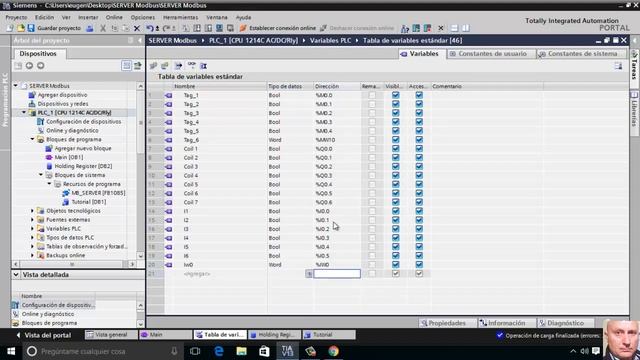Image resolution: width=640 pixels, height=360 pixels.
Task: Collapse the PLC_1 tree node
Action: (x=24, y=112)
